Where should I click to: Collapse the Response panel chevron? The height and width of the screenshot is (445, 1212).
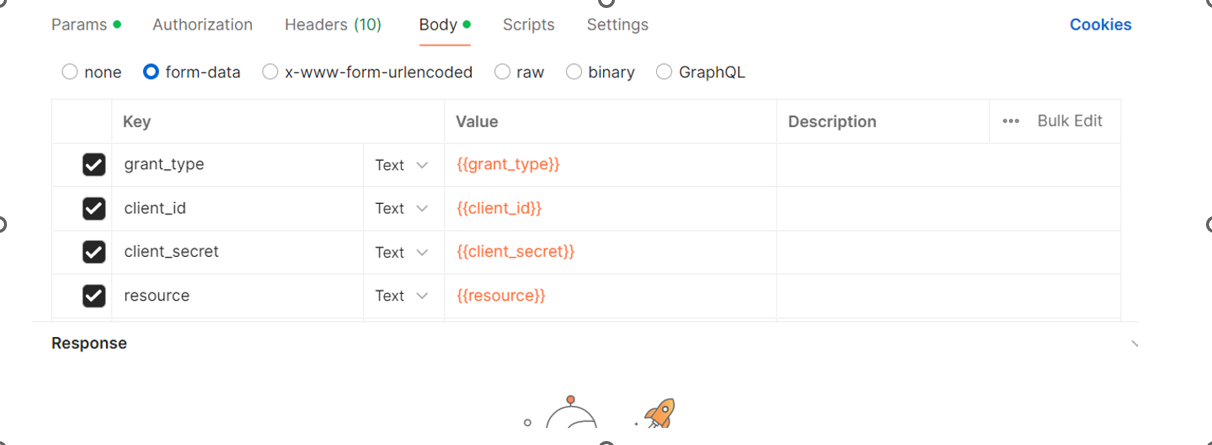1134,344
